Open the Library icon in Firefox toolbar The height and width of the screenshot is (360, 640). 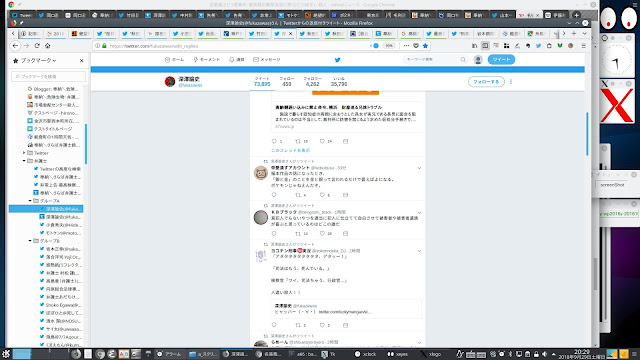tap(474, 46)
